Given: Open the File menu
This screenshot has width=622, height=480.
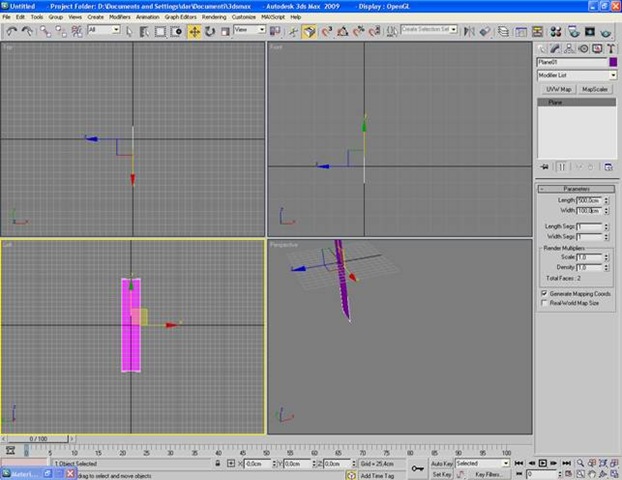Looking at the screenshot, I should pos(6,17).
